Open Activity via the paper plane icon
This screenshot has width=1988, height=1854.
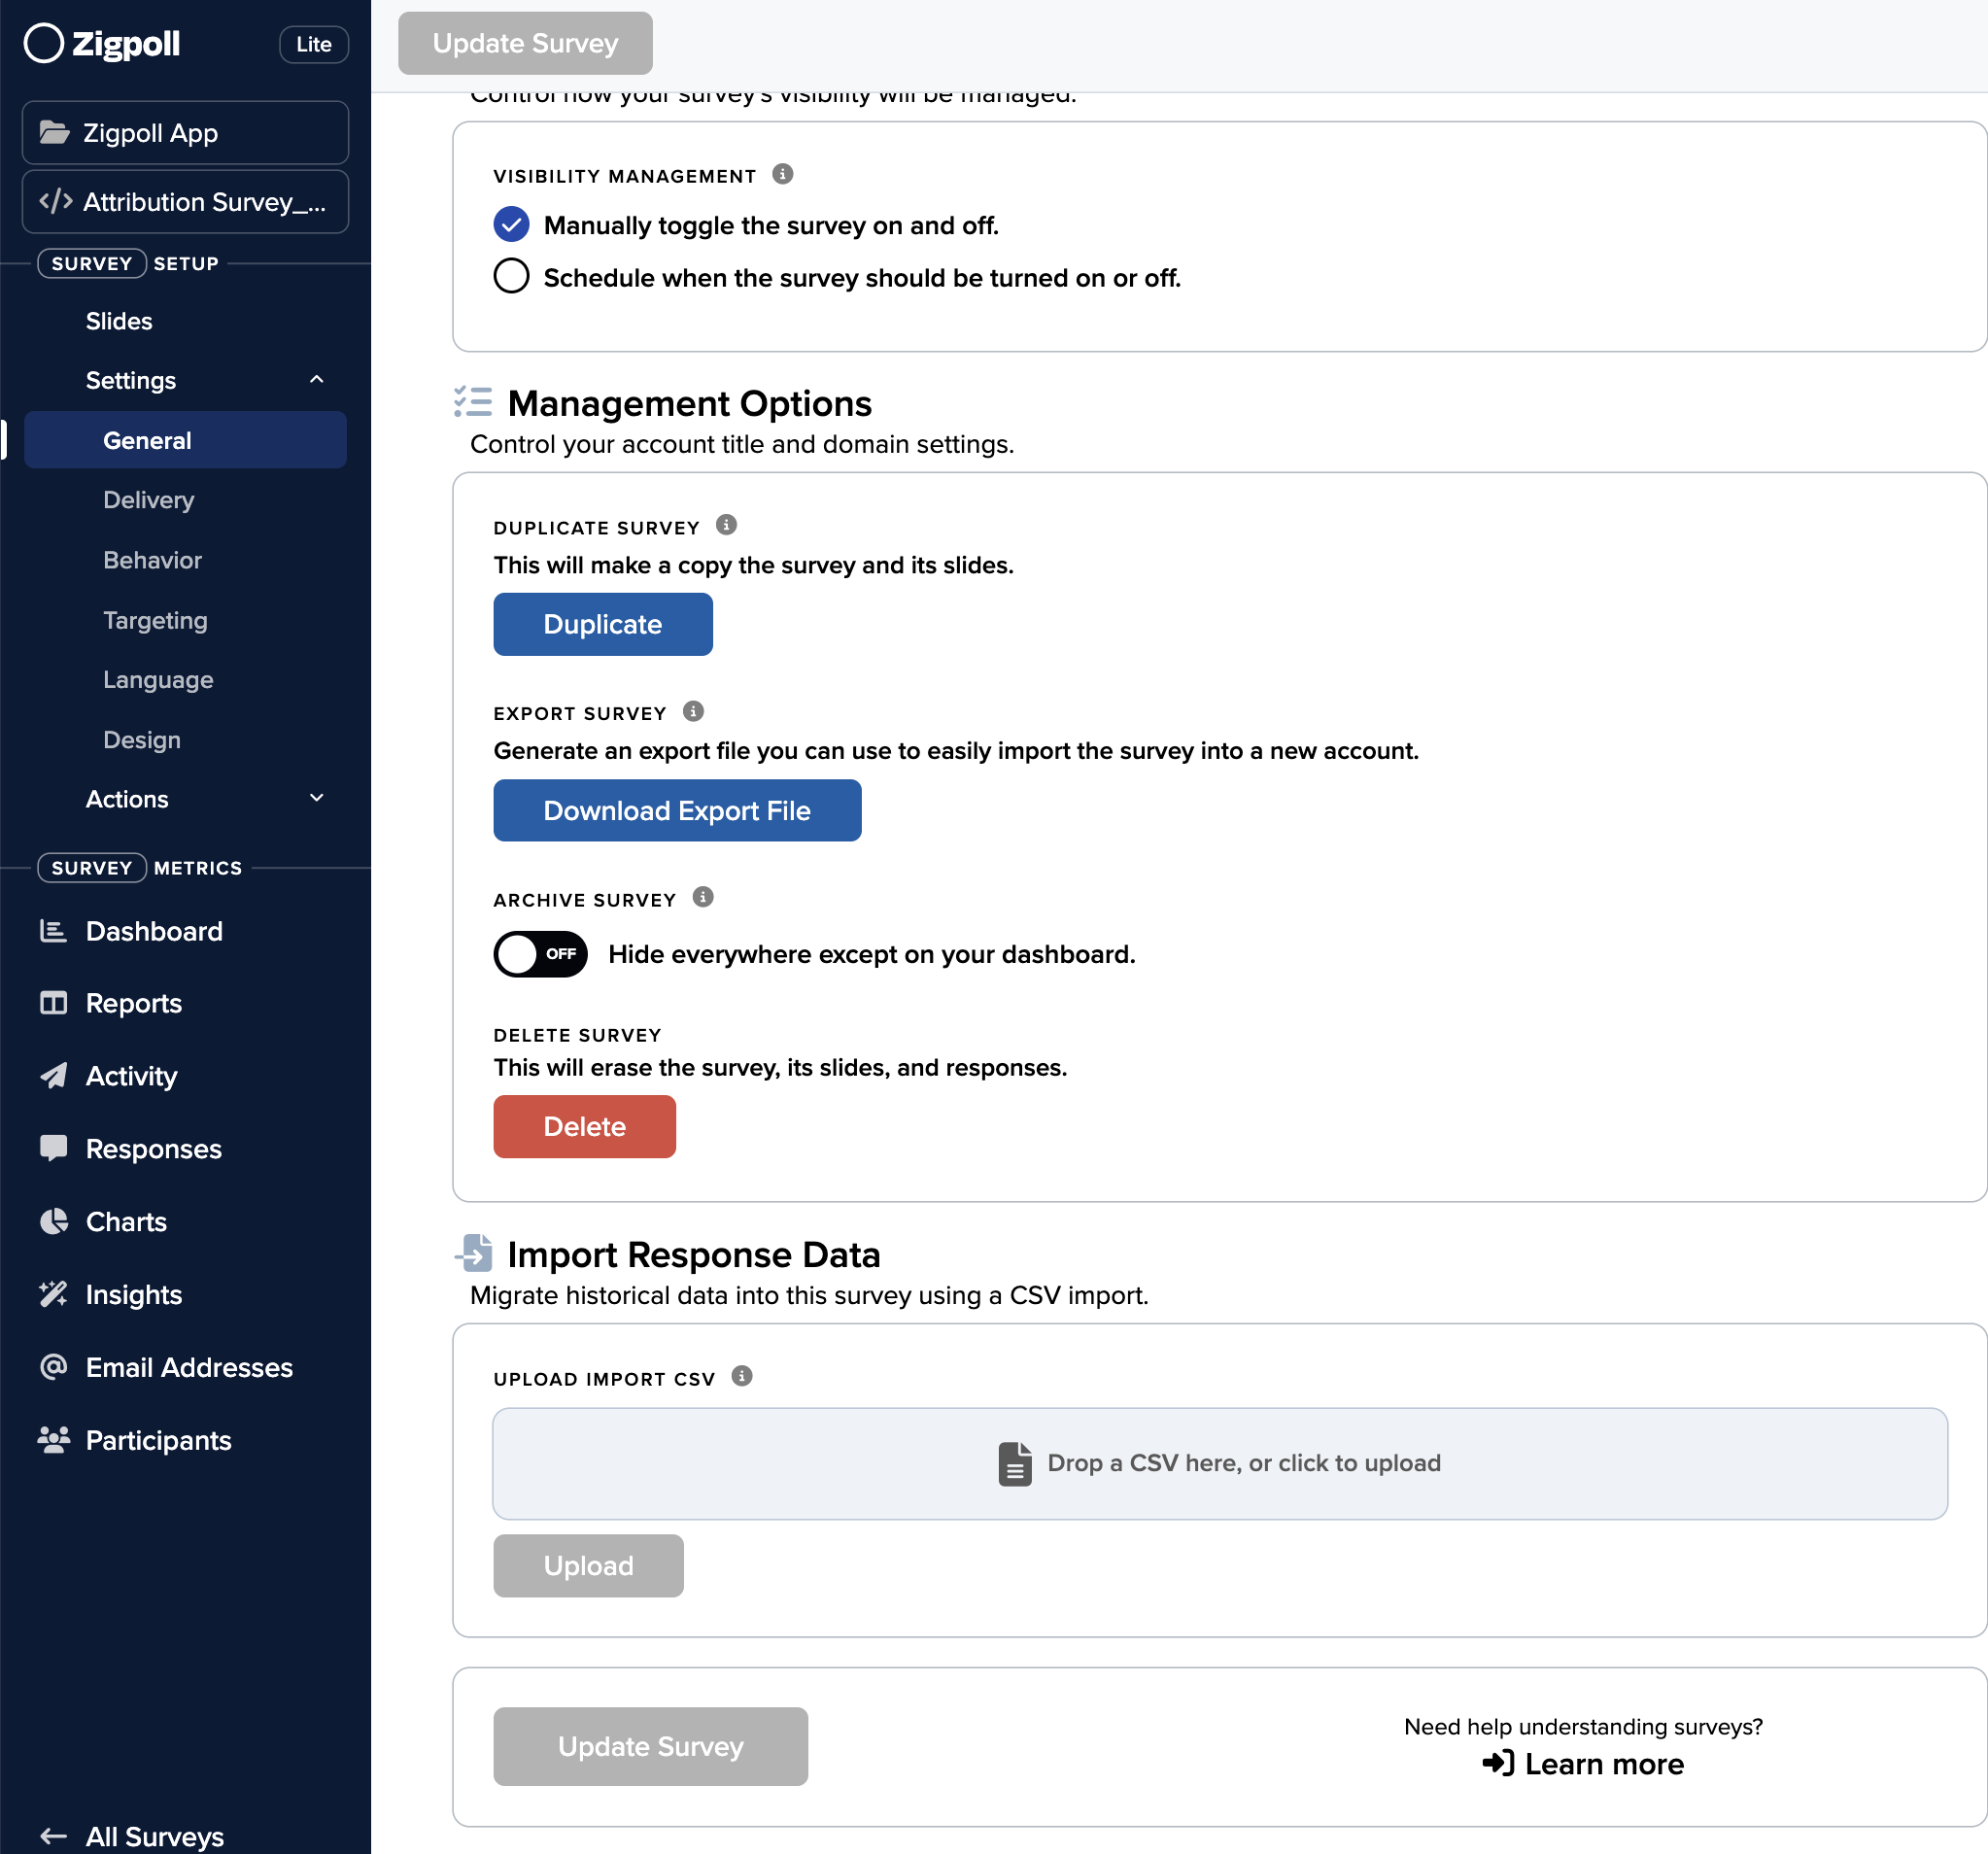[53, 1076]
